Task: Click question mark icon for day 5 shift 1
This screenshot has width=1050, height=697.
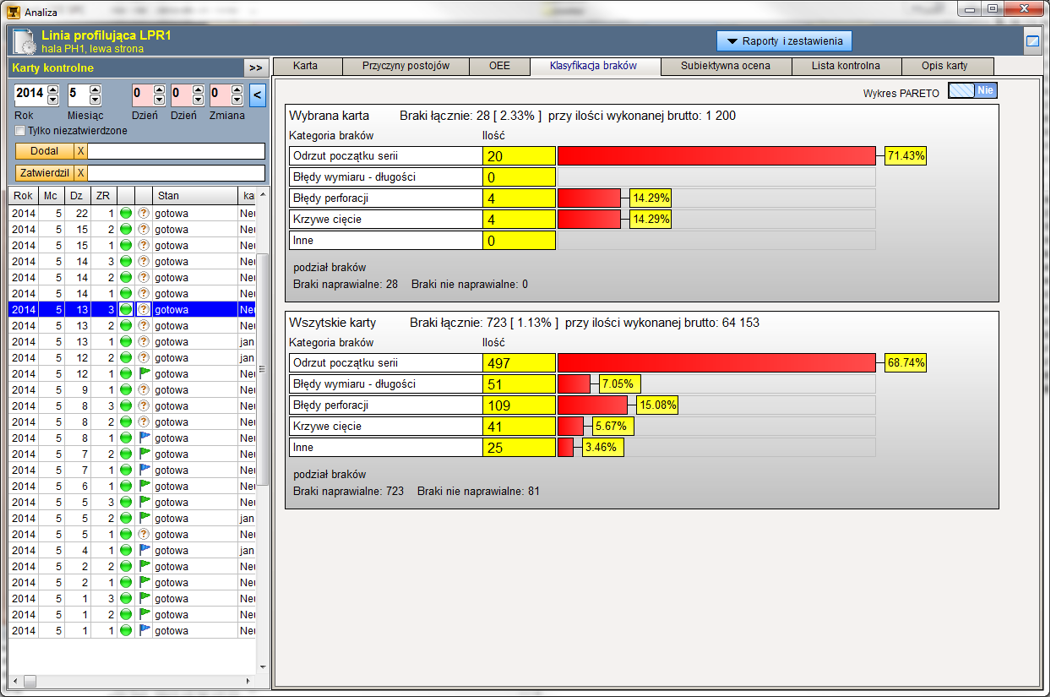Action: [143, 534]
